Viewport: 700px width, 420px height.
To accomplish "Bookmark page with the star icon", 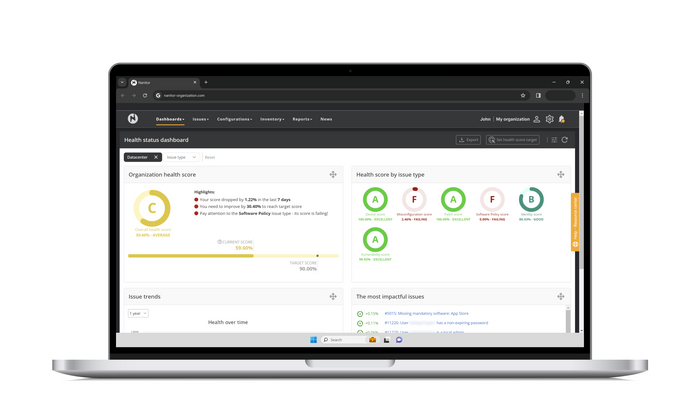I will click(x=523, y=95).
